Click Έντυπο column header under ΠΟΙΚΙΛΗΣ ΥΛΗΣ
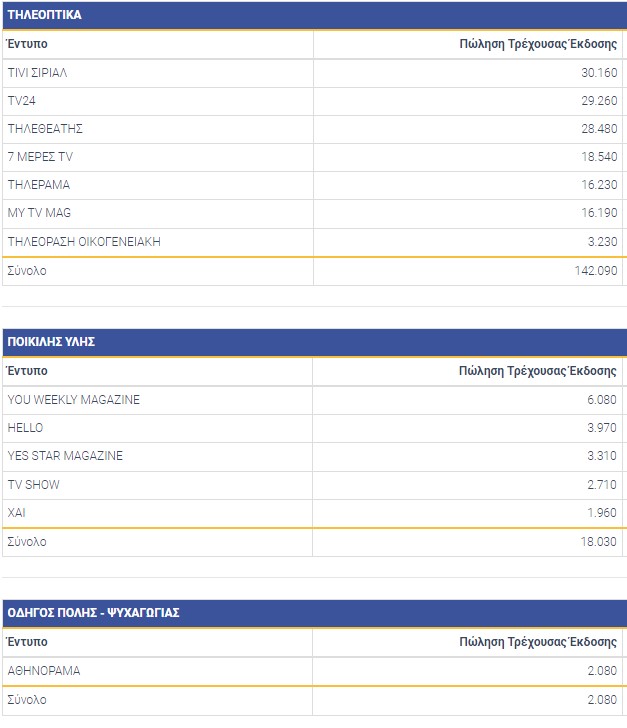Viewport: 627px width, 728px height. (27, 371)
